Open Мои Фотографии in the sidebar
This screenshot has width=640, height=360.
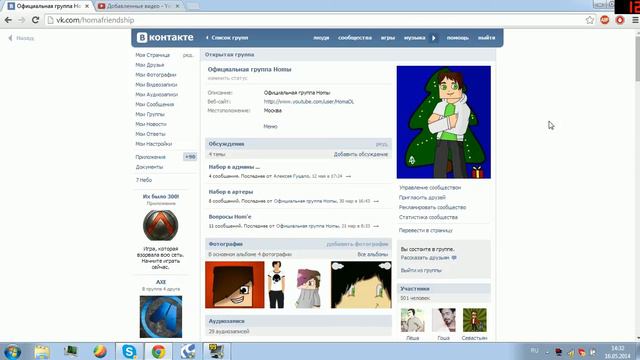[156, 75]
